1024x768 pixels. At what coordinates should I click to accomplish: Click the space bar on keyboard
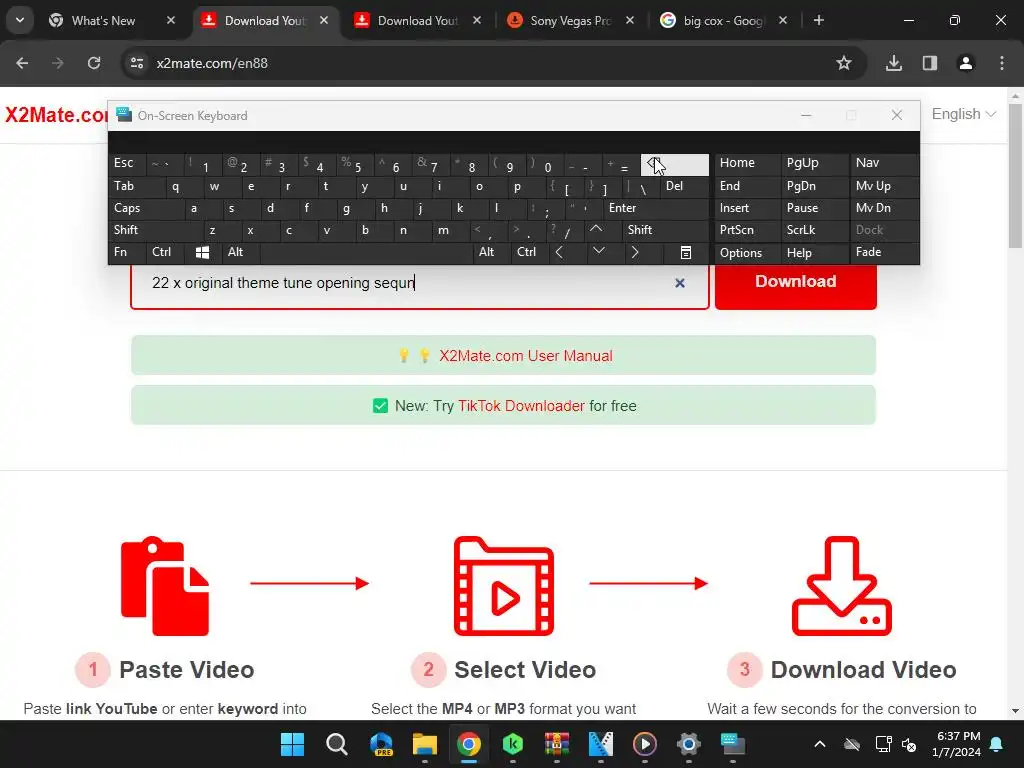tap(366, 252)
